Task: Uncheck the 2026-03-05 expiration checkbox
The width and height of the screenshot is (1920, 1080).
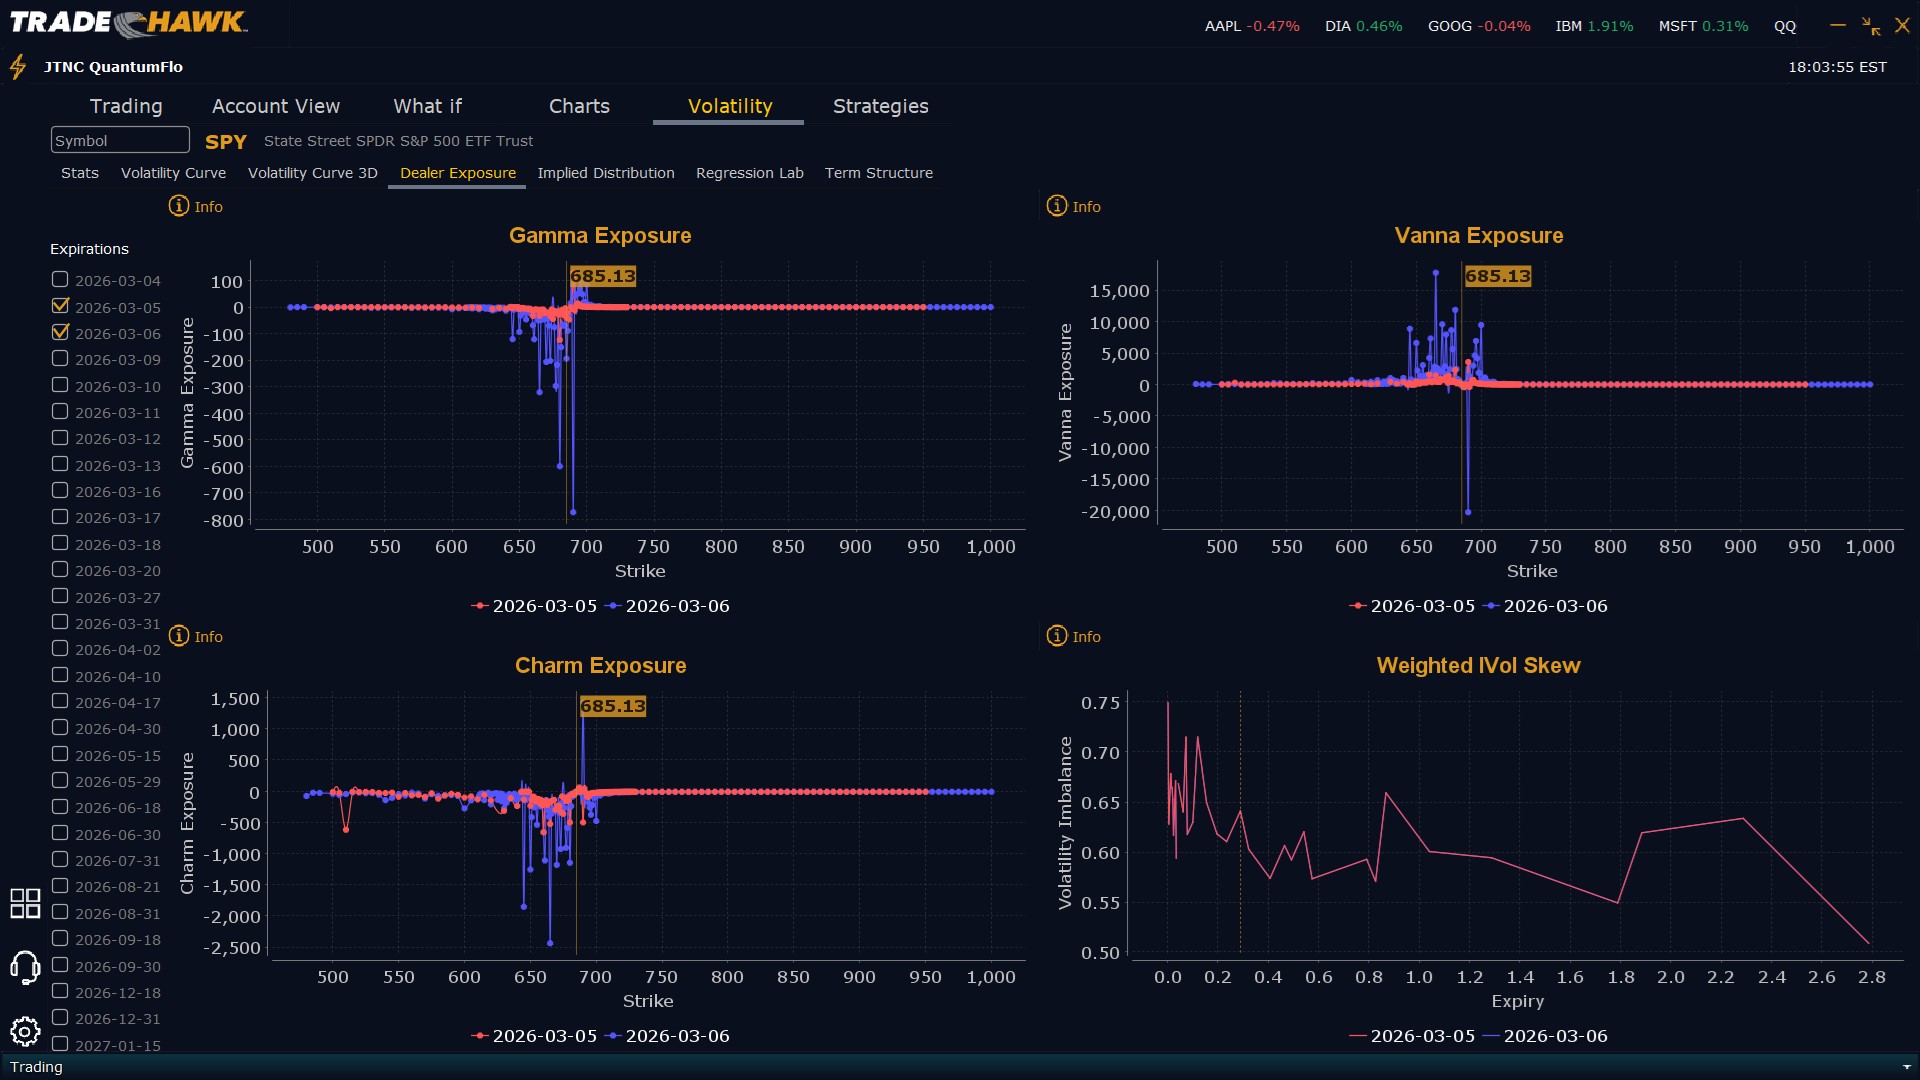Action: click(x=60, y=306)
